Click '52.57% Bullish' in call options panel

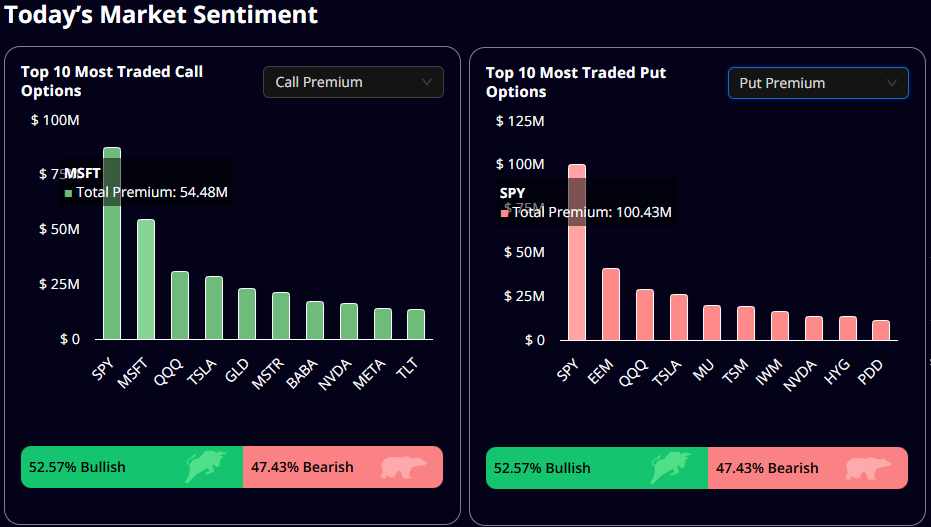pyautogui.click(x=77, y=467)
